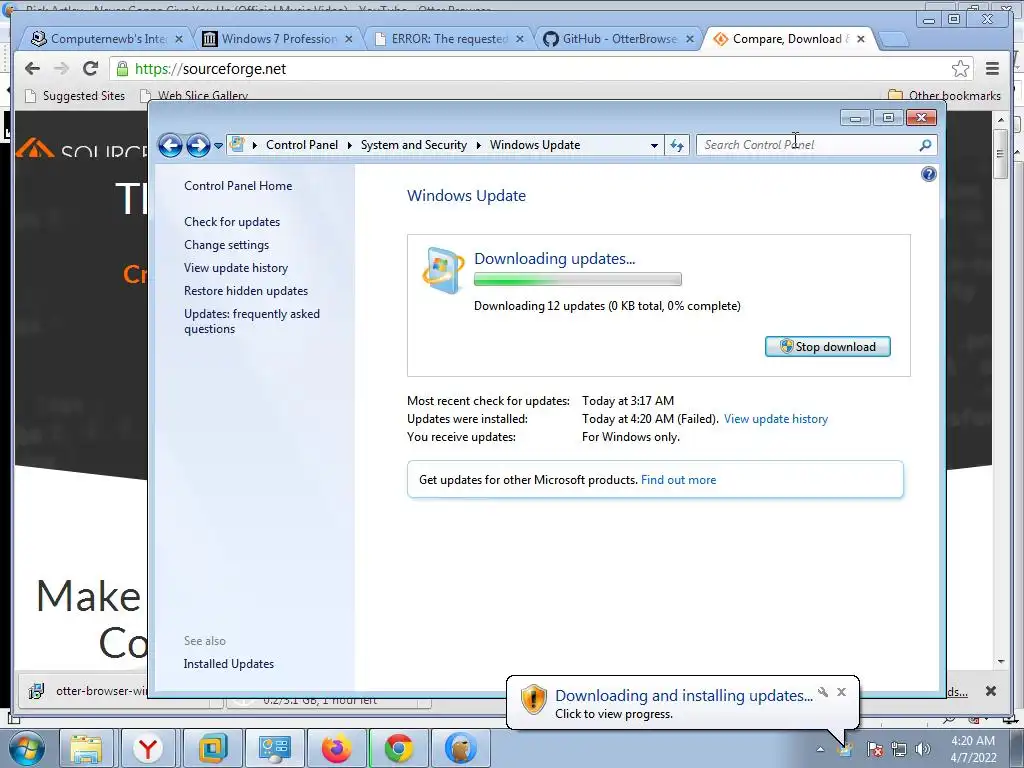Expand the arrow after Control Panel breadcrumb
This screenshot has height=768, width=1024.
349,145
